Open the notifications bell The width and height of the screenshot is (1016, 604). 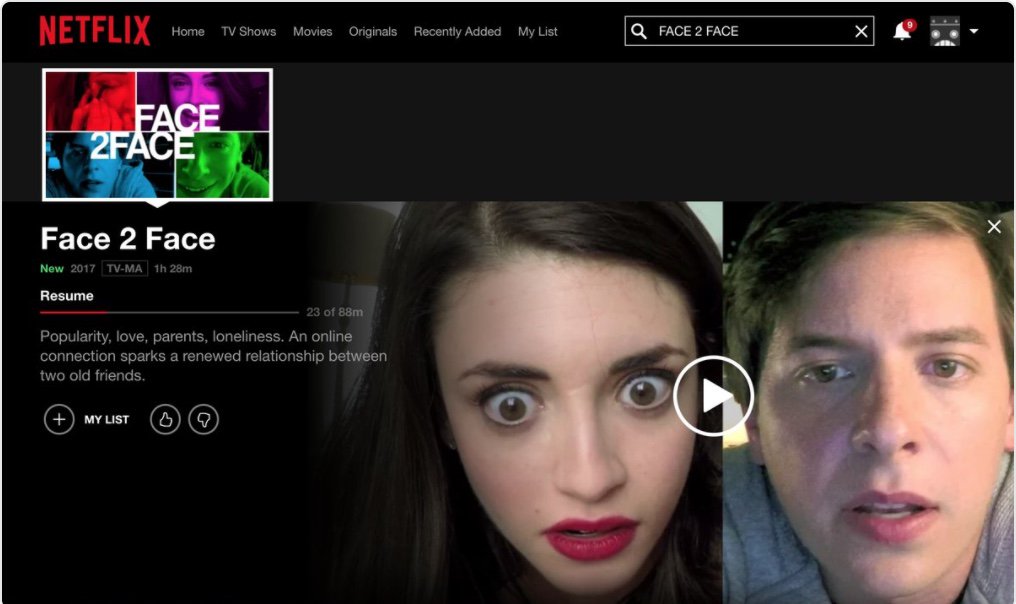pos(902,30)
